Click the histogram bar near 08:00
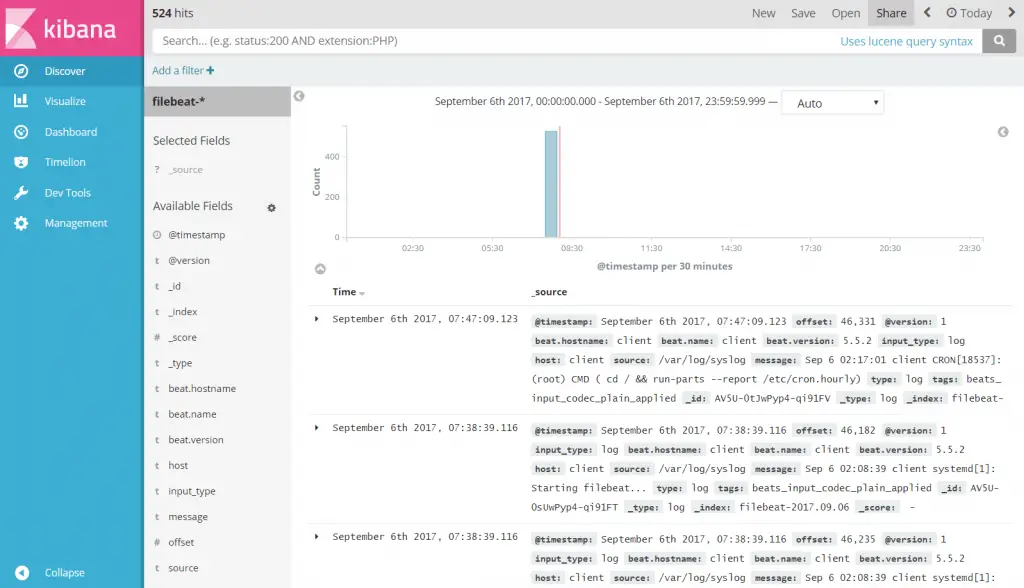The height and width of the screenshot is (588, 1024). click(551, 184)
